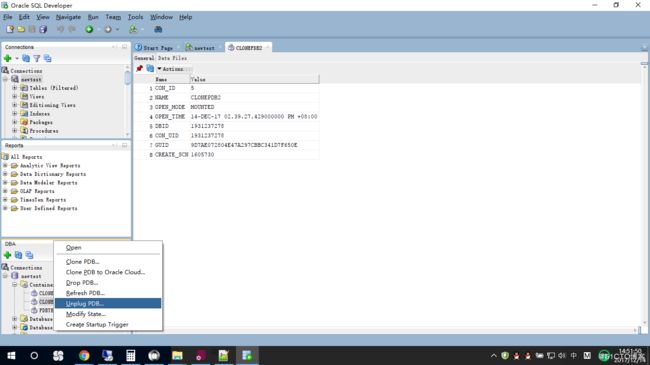650x365 pixels.
Task: Click the green plus in DBA panel
Action: coord(7,255)
